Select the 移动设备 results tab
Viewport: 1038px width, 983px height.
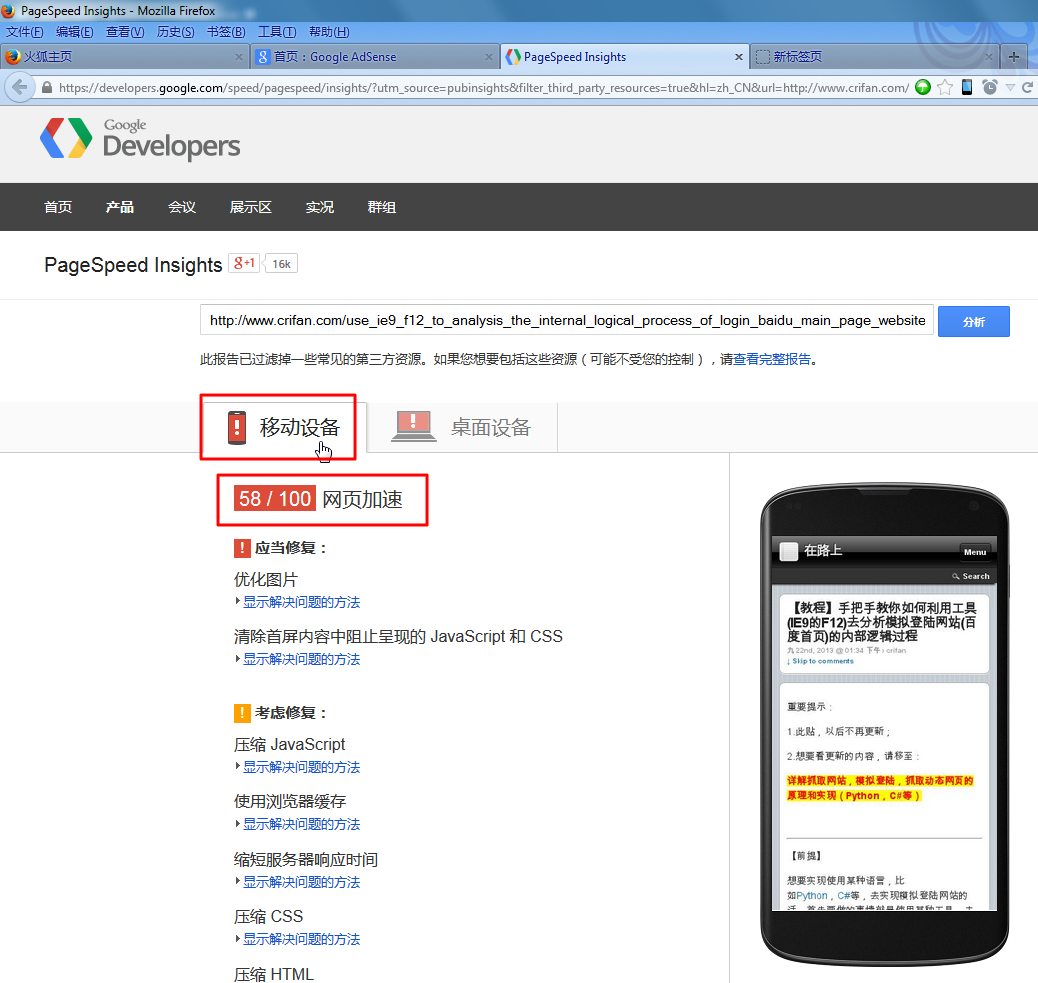click(x=283, y=428)
